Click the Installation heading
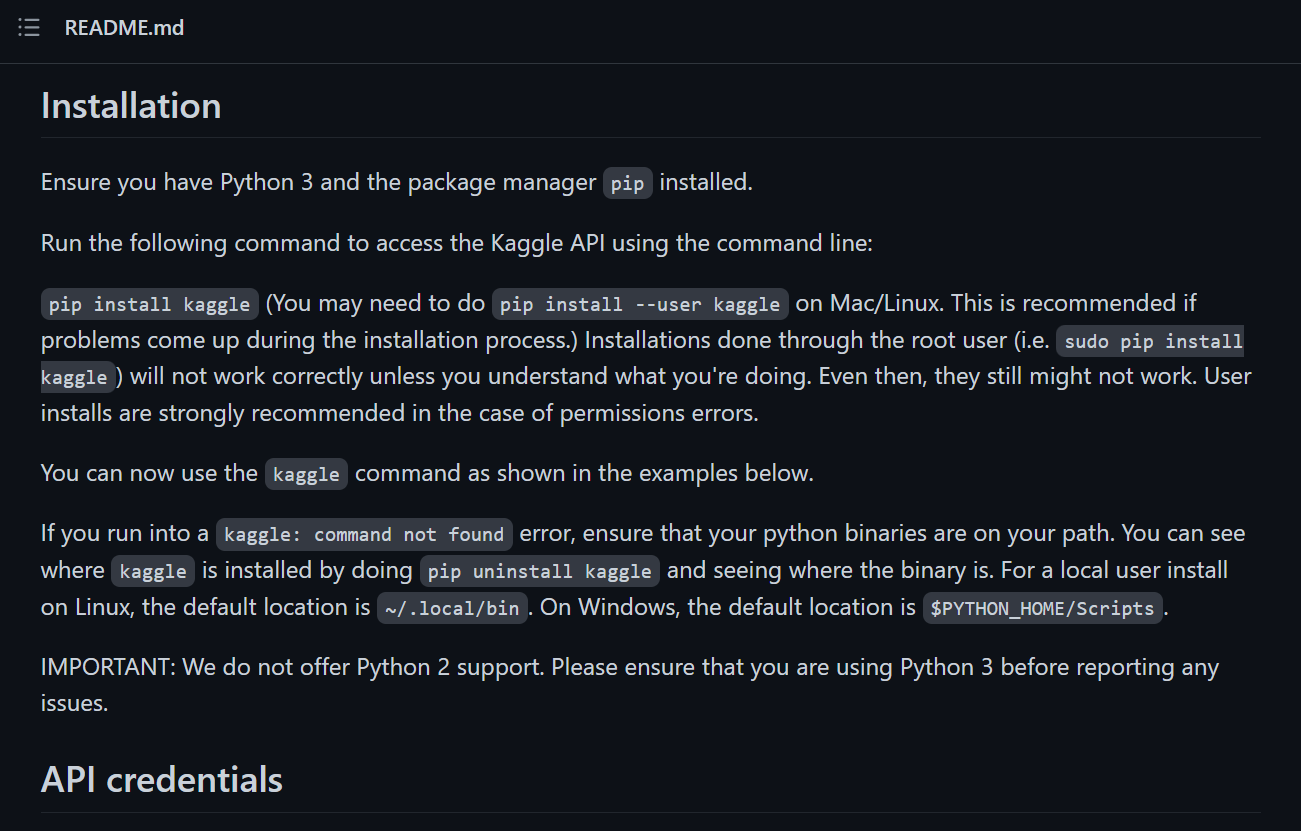Viewport: 1301px width, 831px height. point(131,106)
